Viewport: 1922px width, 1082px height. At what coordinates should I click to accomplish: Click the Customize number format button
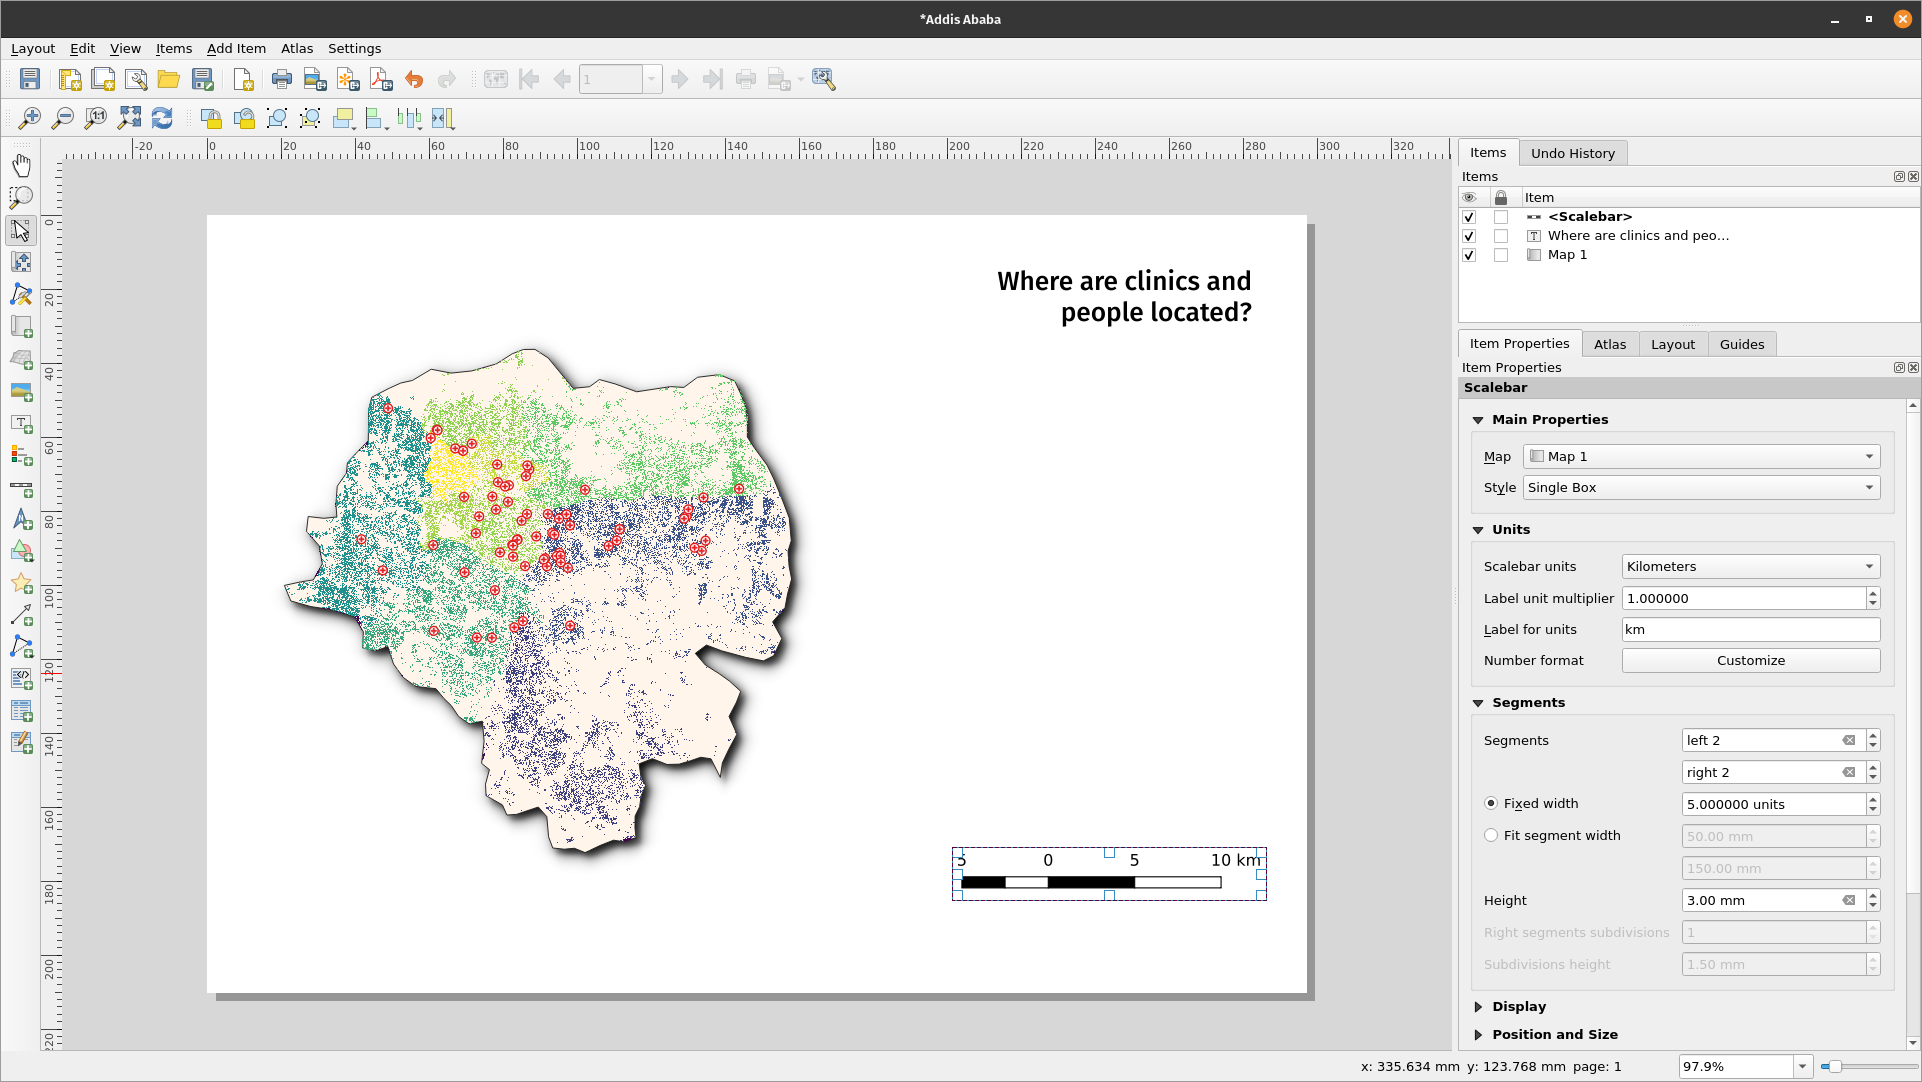1750,660
